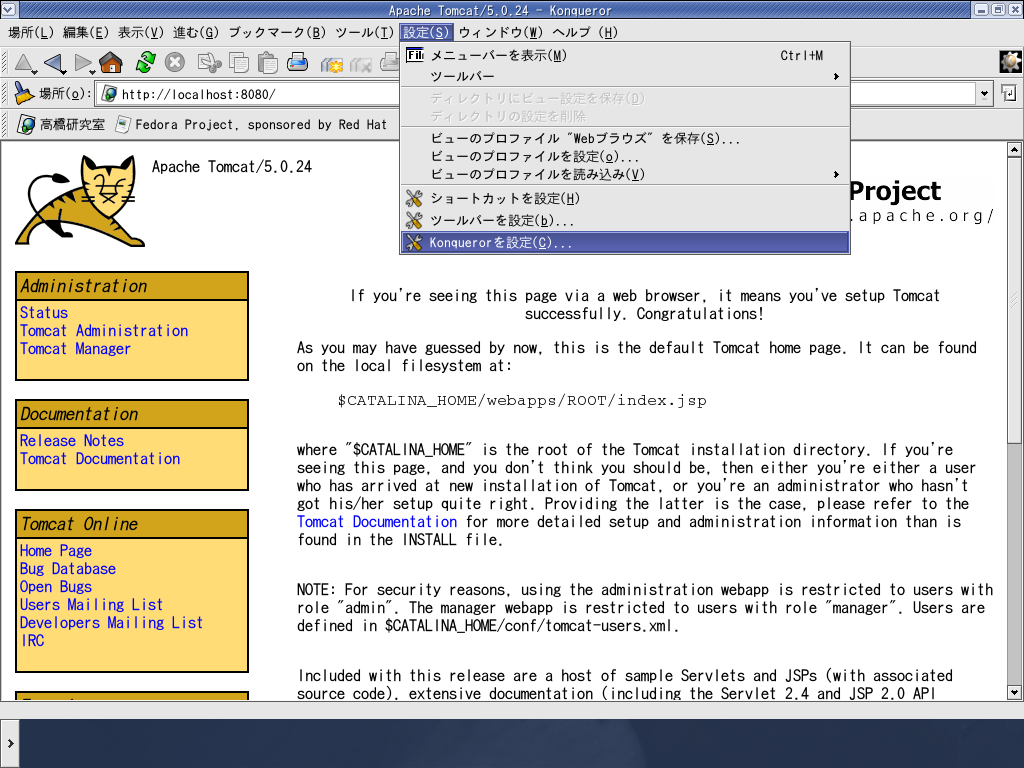The width and height of the screenshot is (1024, 768).
Task: Open the Open Bugs link
Action: tap(56, 587)
